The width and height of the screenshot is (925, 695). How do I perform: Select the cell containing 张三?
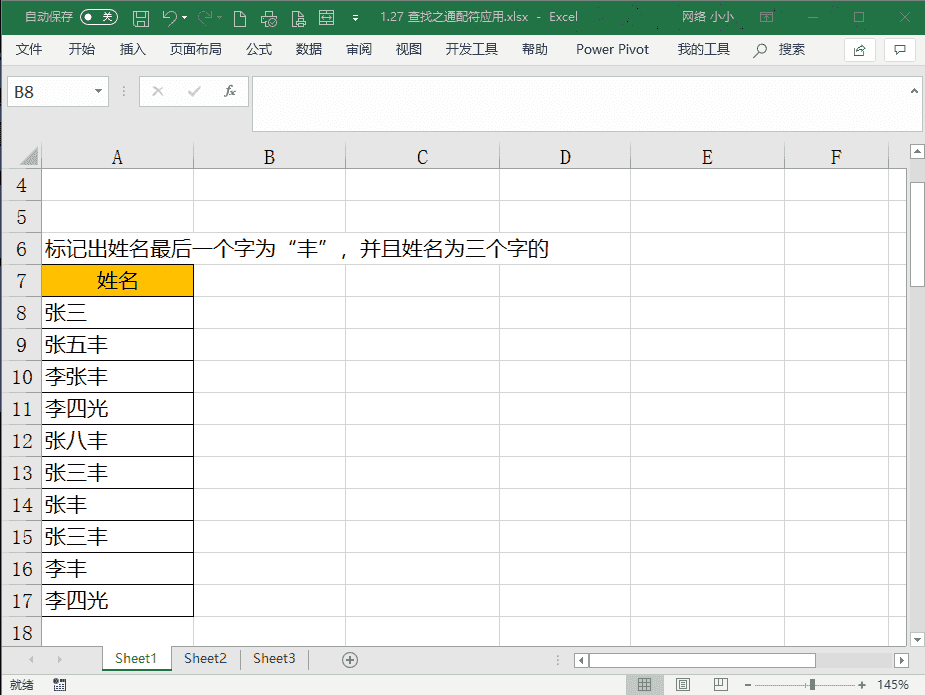point(117,313)
